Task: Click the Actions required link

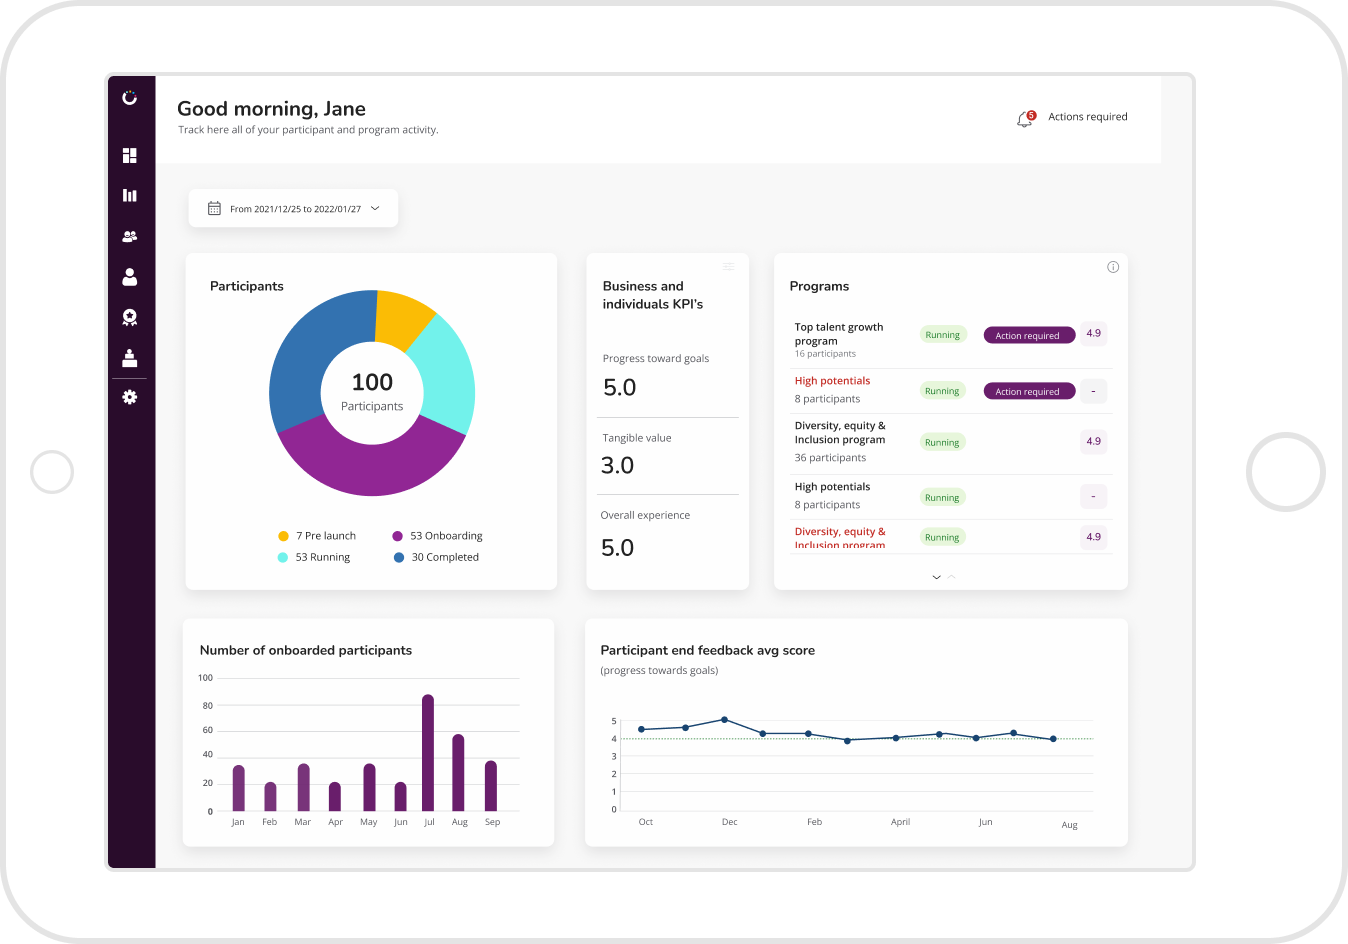Action: tap(1088, 117)
